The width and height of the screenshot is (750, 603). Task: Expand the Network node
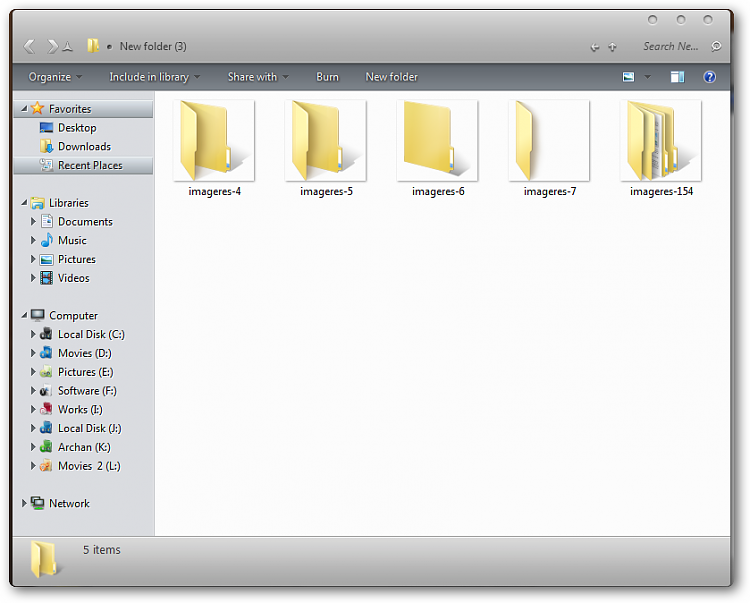pyautogui.click(x=24, y=503)
